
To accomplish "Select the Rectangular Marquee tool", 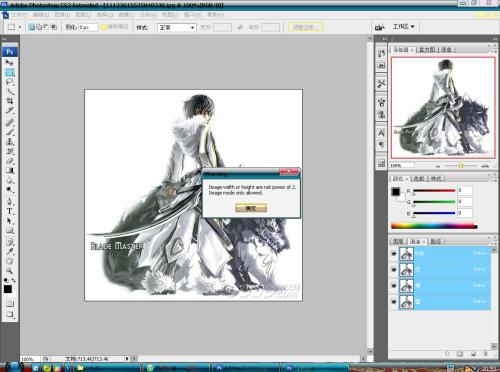I will [9, 72].
